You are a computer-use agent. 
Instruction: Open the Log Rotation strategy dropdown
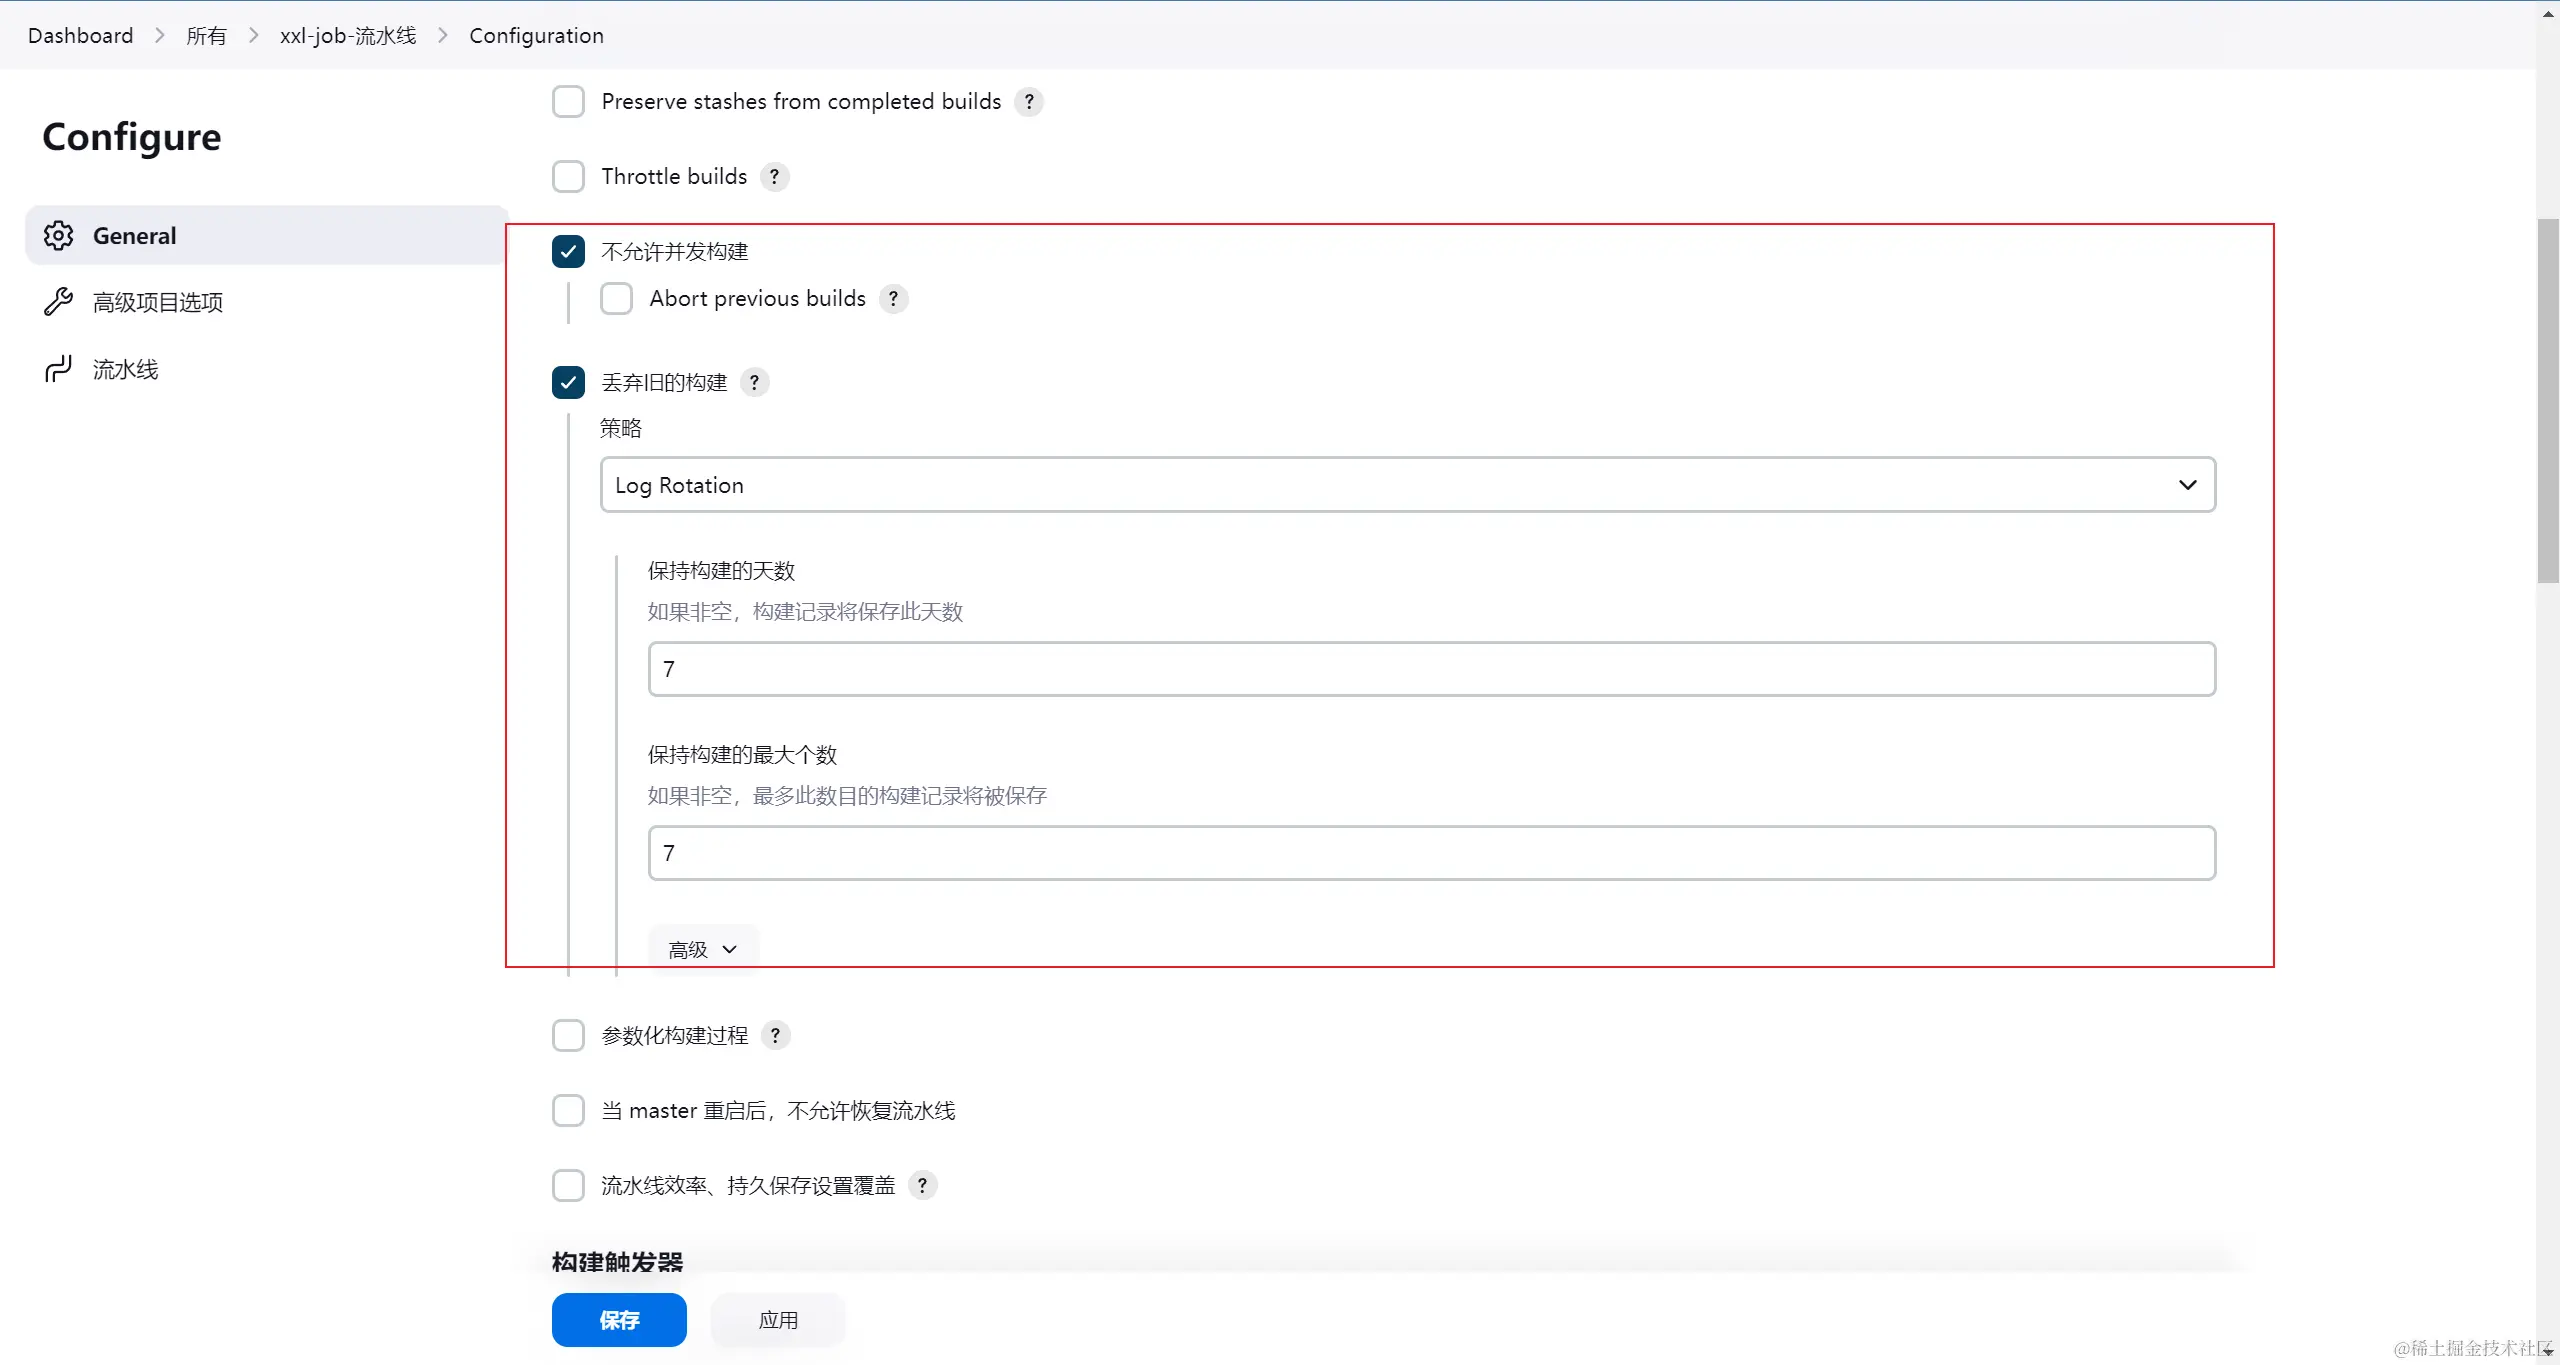(x=1407, y=485)
